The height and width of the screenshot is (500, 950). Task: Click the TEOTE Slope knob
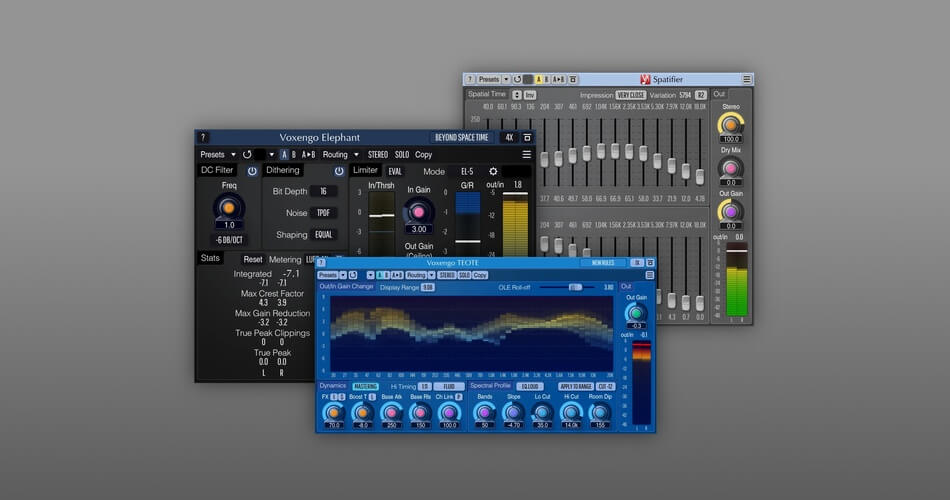(513, 413)
